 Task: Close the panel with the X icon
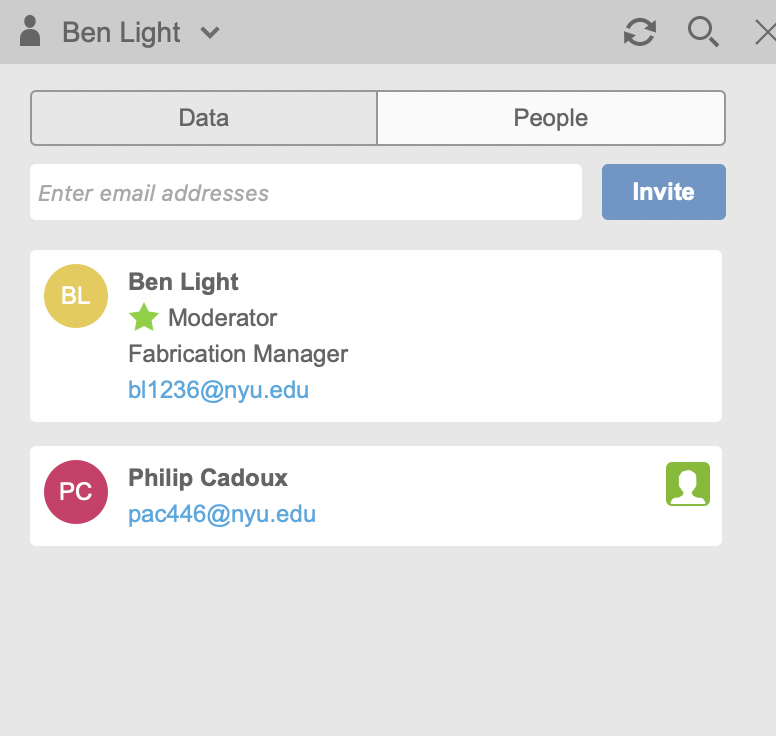(x=765, y=32)
